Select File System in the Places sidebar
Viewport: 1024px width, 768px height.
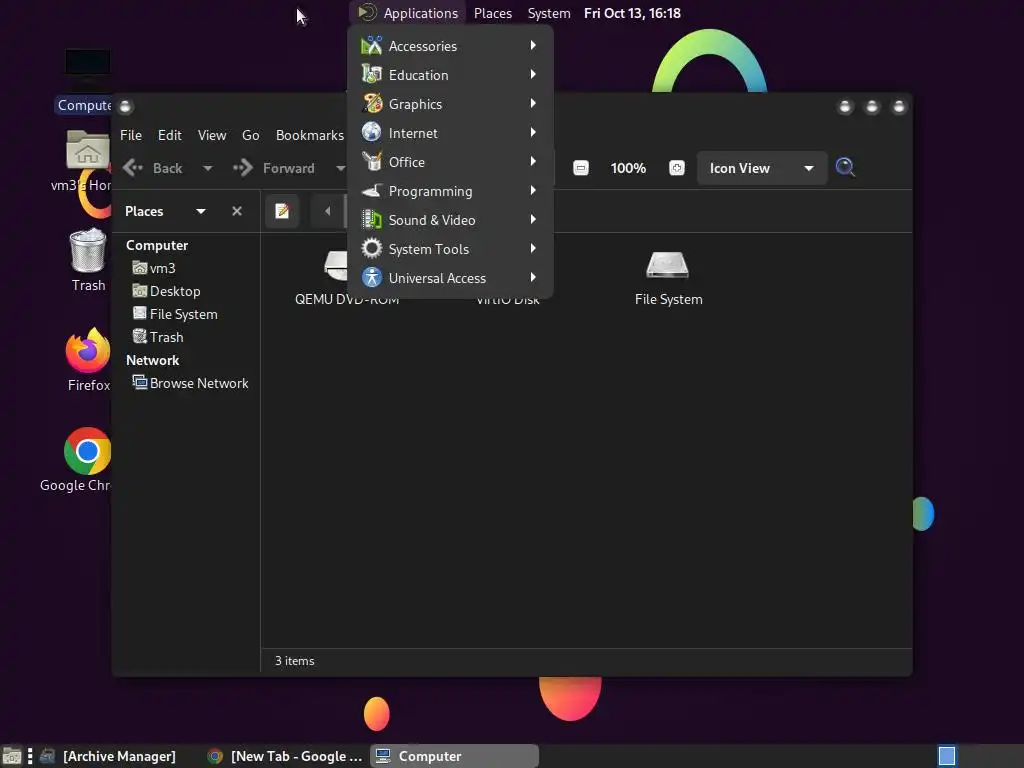[175, 314]
